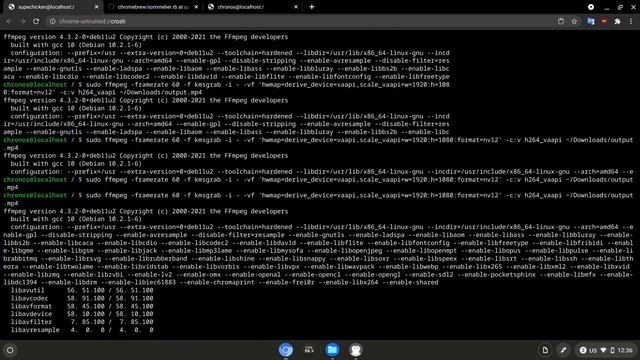Click the record indicator in title bar
The width and height of the screenshot is (640, 360).
(x=591, y=7)
